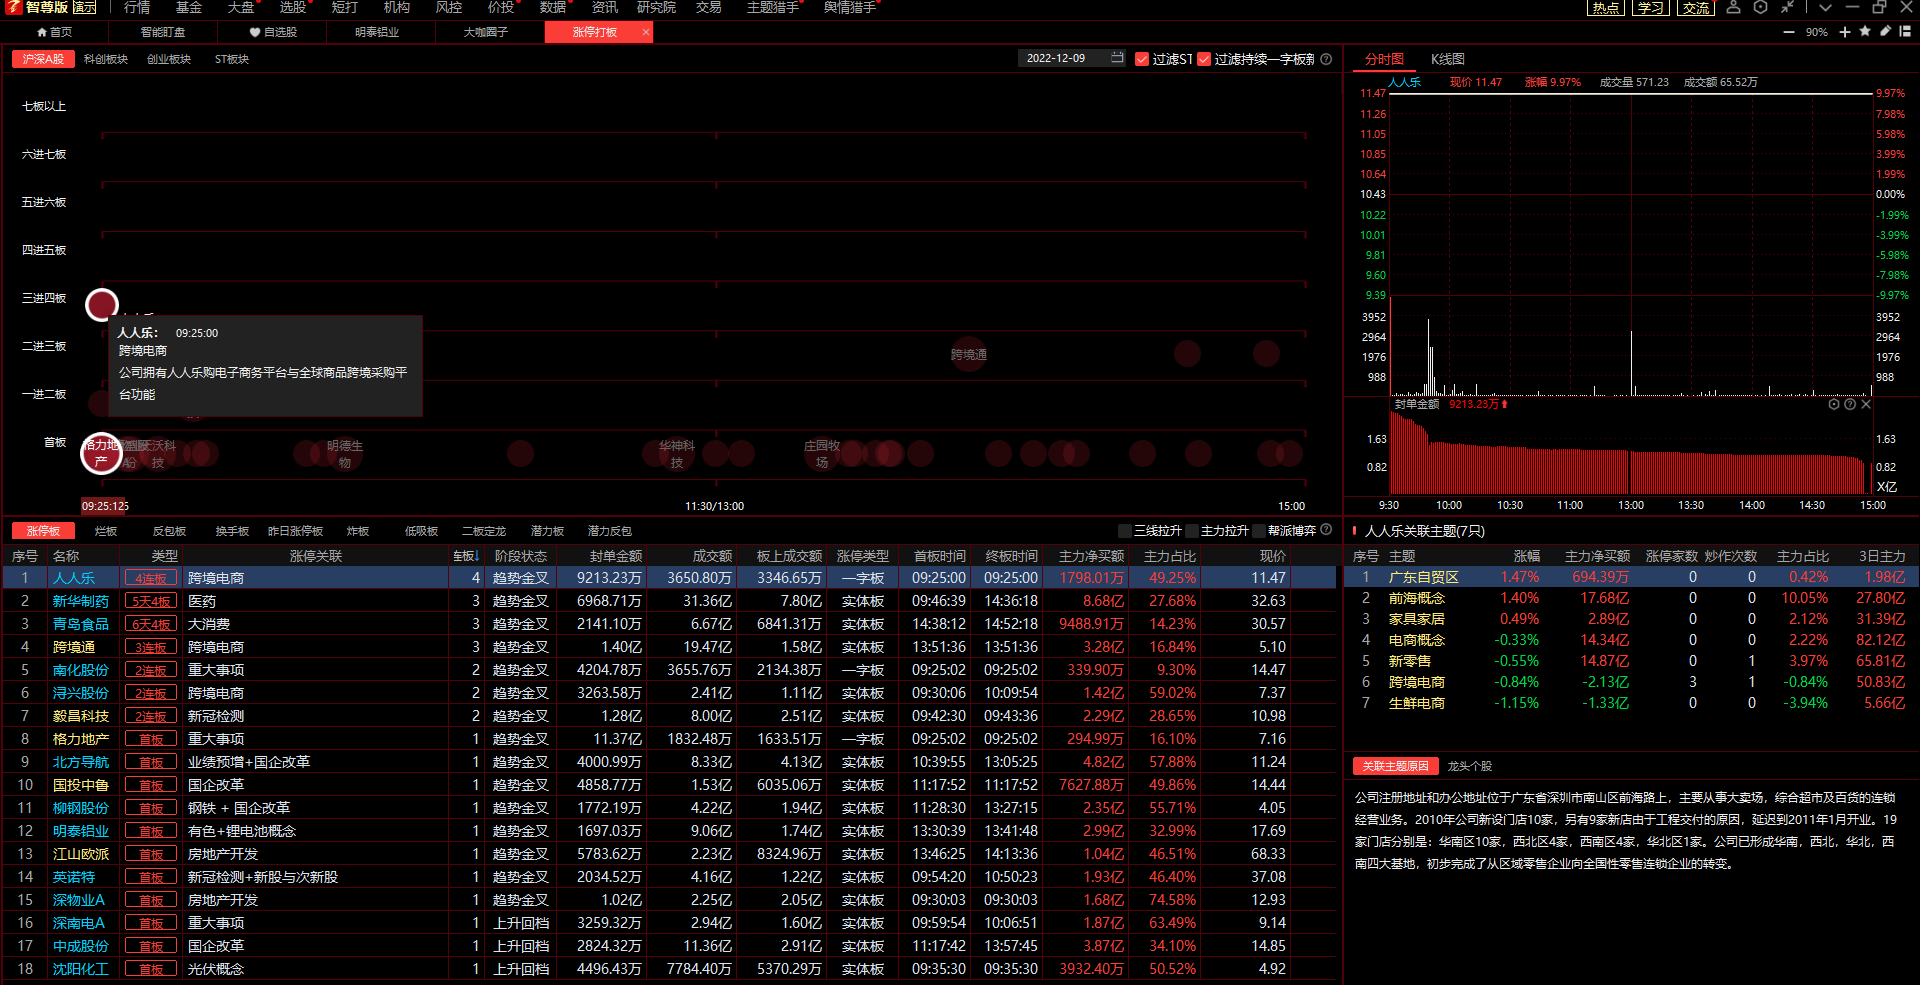Image resolution: width=1920 pixels, height=985 pixels.
Task: Switch to the 炸板 list tab
Action: [x=358, y=531]
